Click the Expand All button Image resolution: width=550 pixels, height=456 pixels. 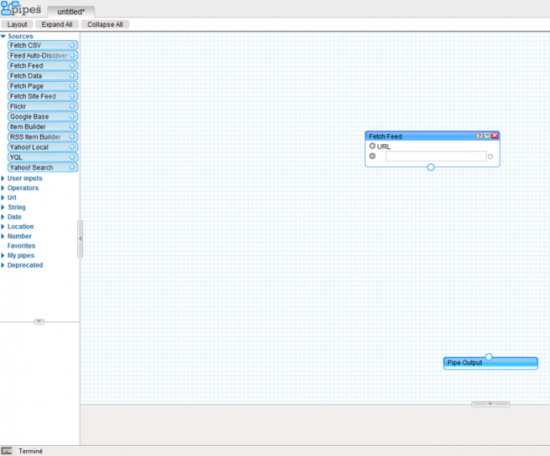(x=57, y=24)
